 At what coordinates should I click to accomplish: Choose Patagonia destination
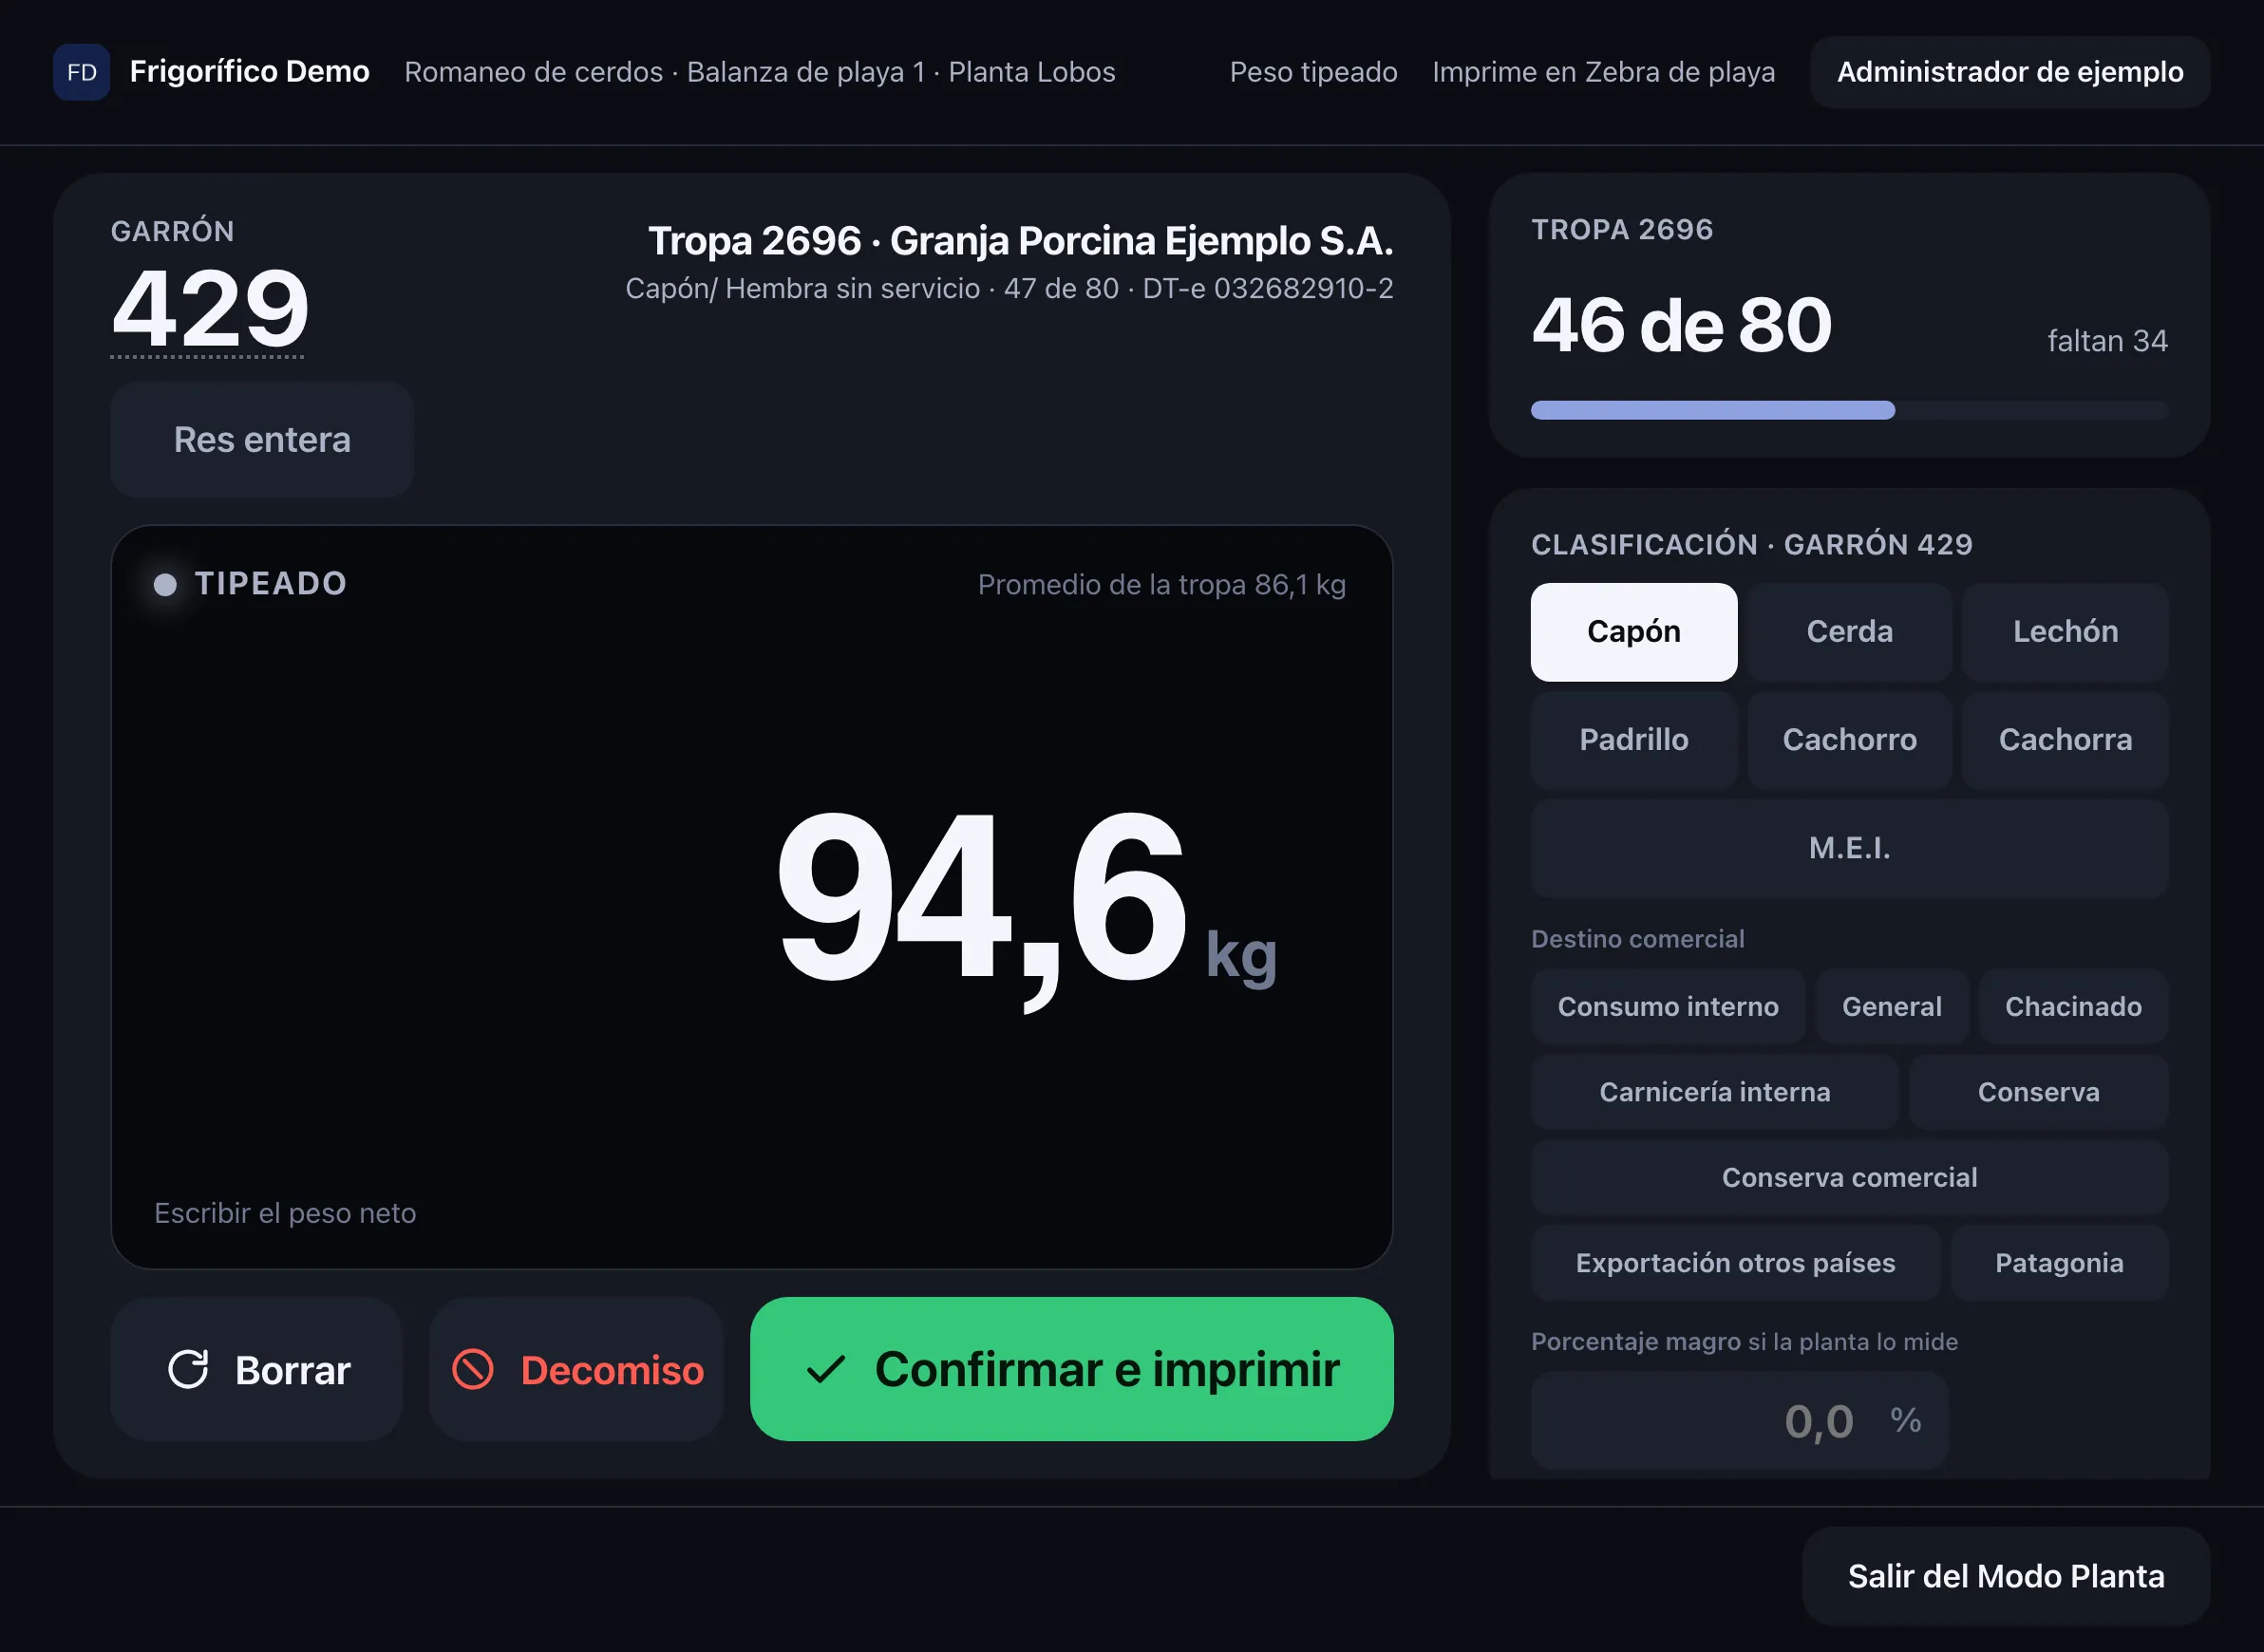[x=2059, y=1263]
